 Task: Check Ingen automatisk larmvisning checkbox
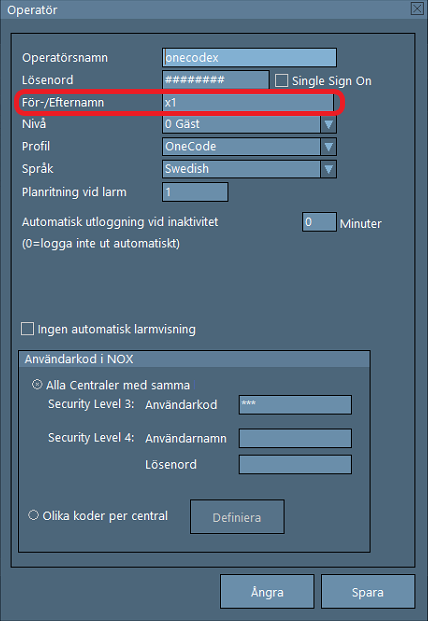coord(27,329)
